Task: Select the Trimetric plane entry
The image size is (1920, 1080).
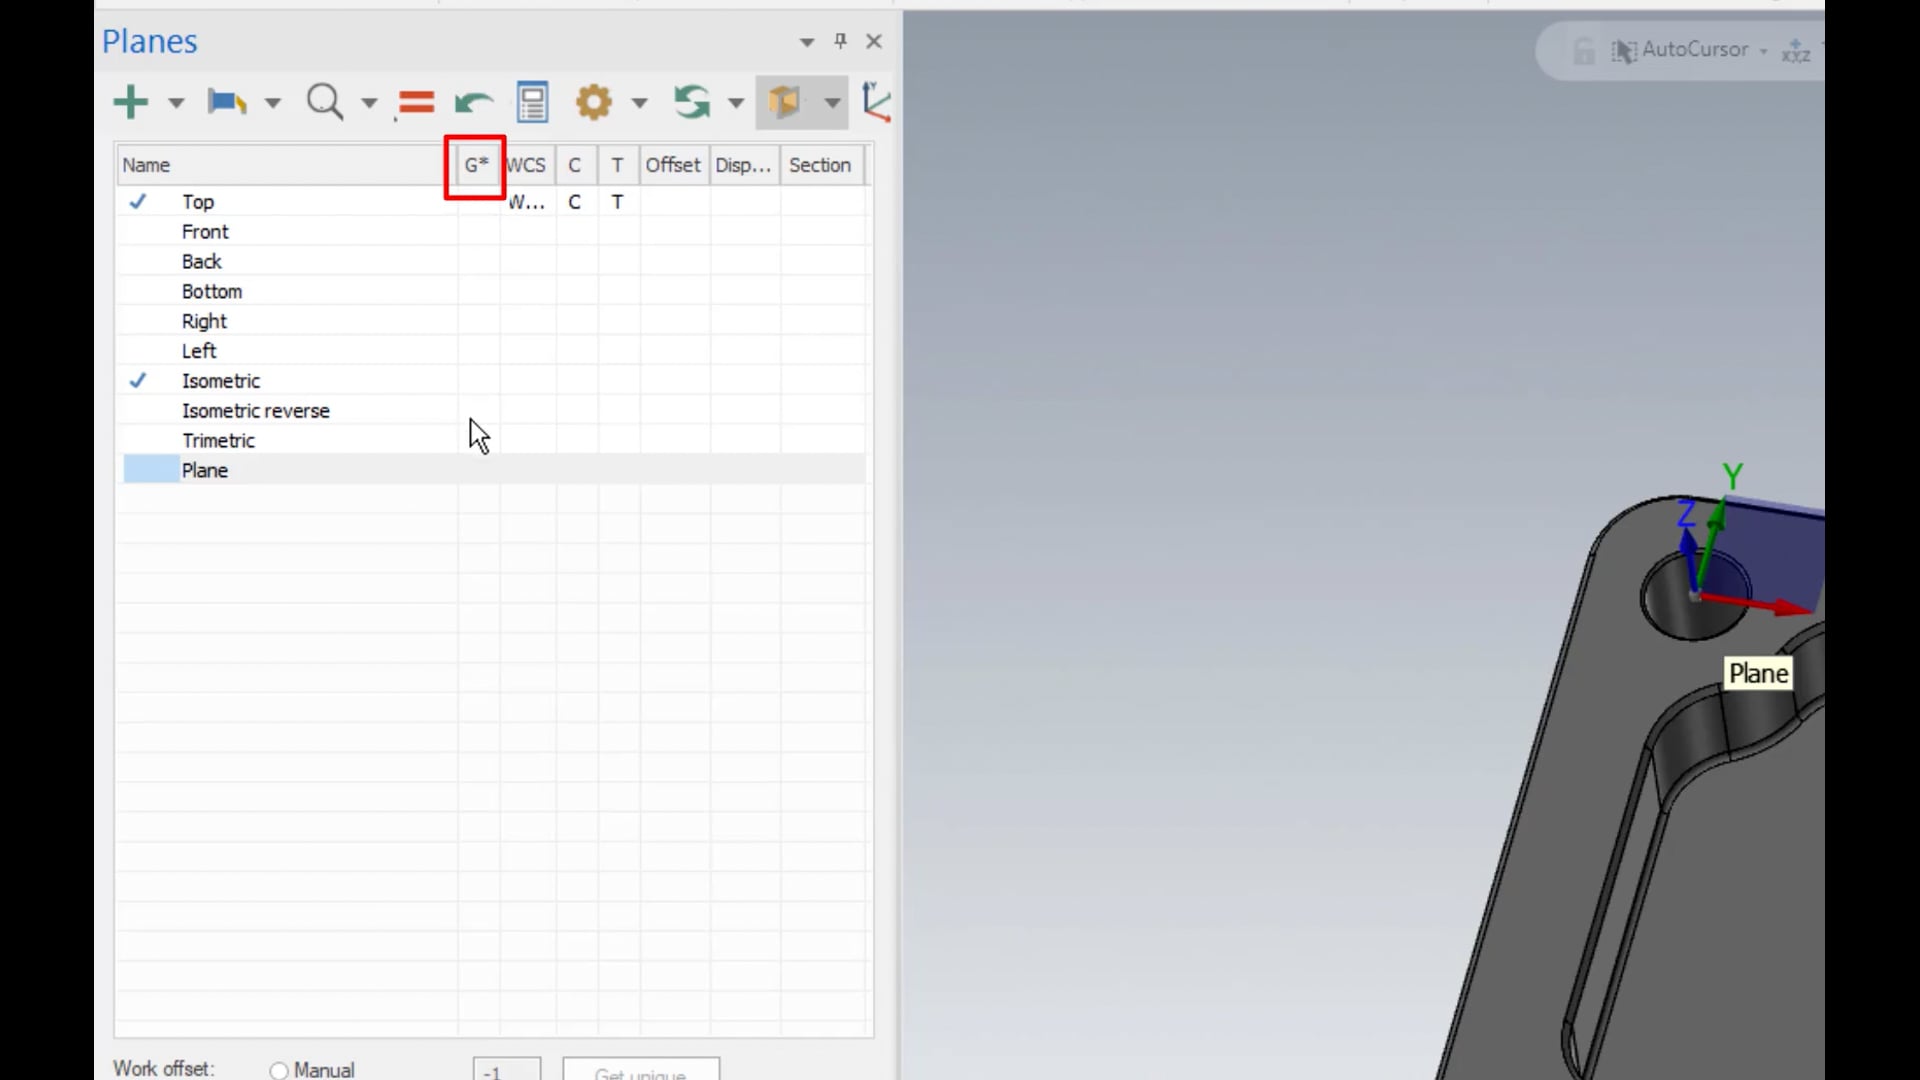Action: [218, 440]
